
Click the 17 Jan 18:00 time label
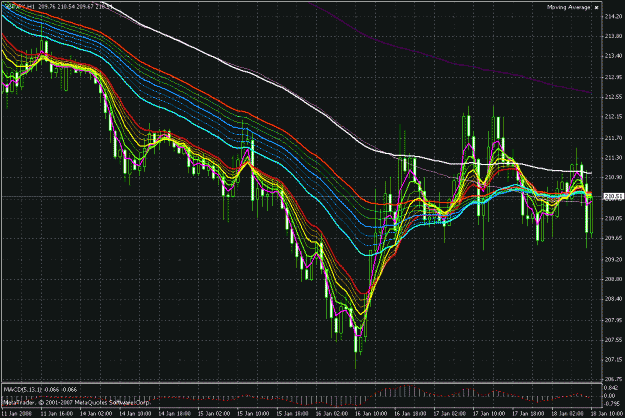click(x=528, y=414)
